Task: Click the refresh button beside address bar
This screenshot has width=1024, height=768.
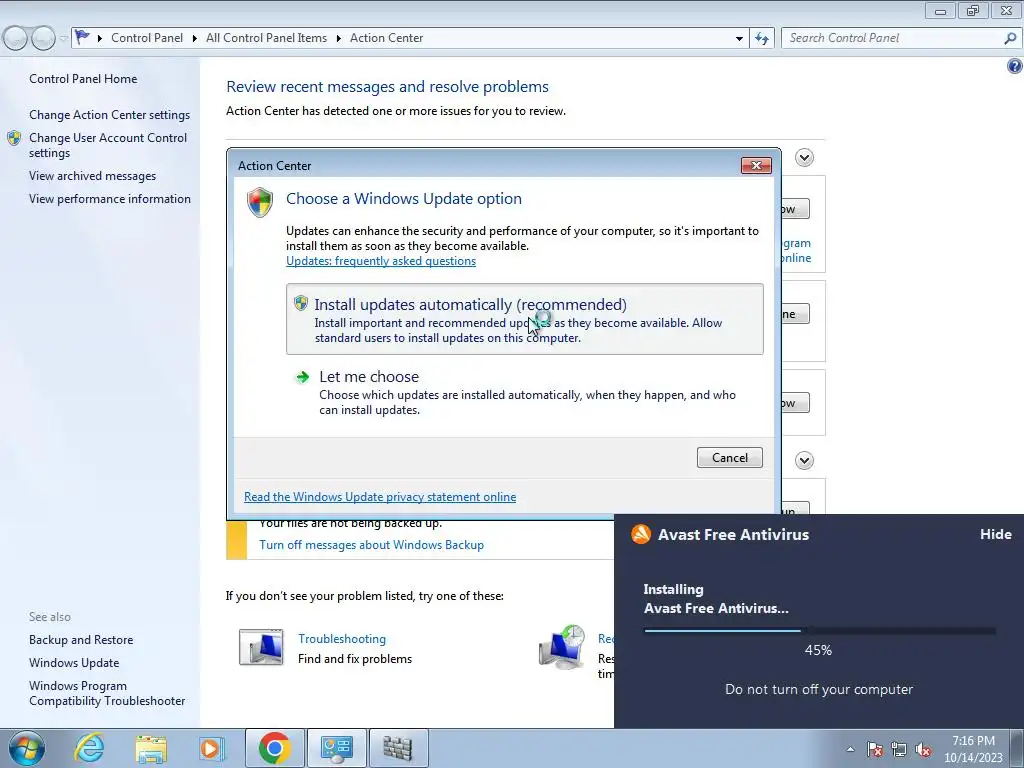Action: point(761,38)
